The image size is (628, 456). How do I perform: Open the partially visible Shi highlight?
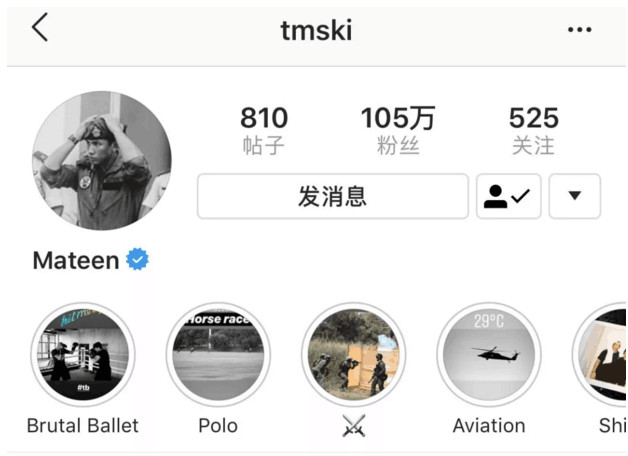pyautogui.click(x=600, y=355)
